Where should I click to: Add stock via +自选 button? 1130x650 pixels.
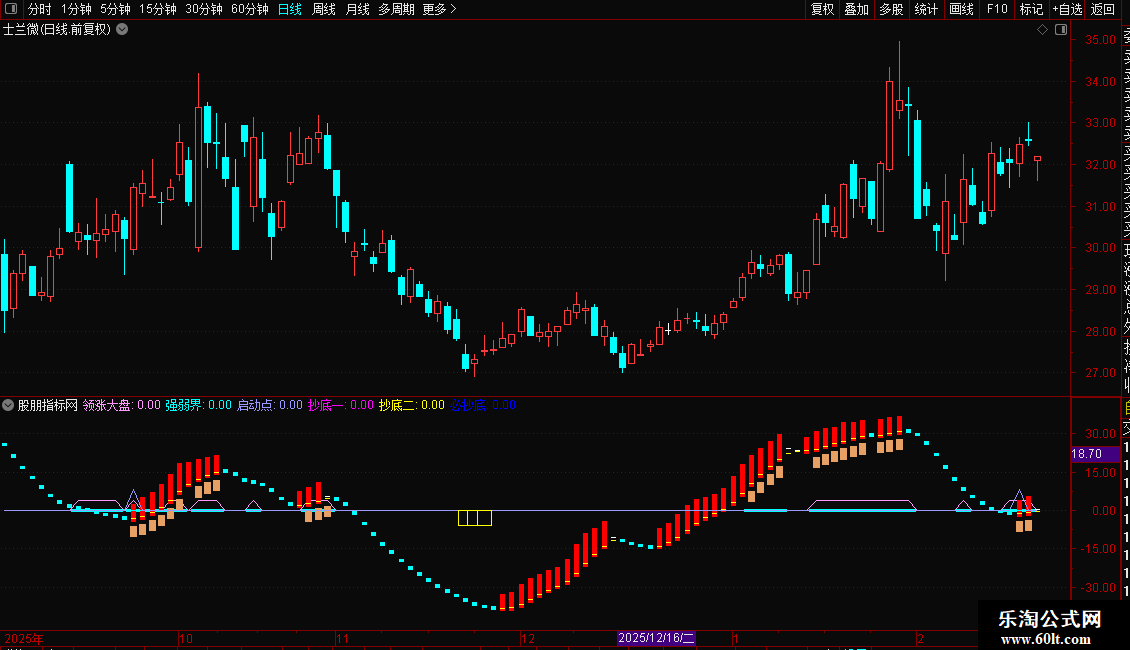[x=1067, y=9]
